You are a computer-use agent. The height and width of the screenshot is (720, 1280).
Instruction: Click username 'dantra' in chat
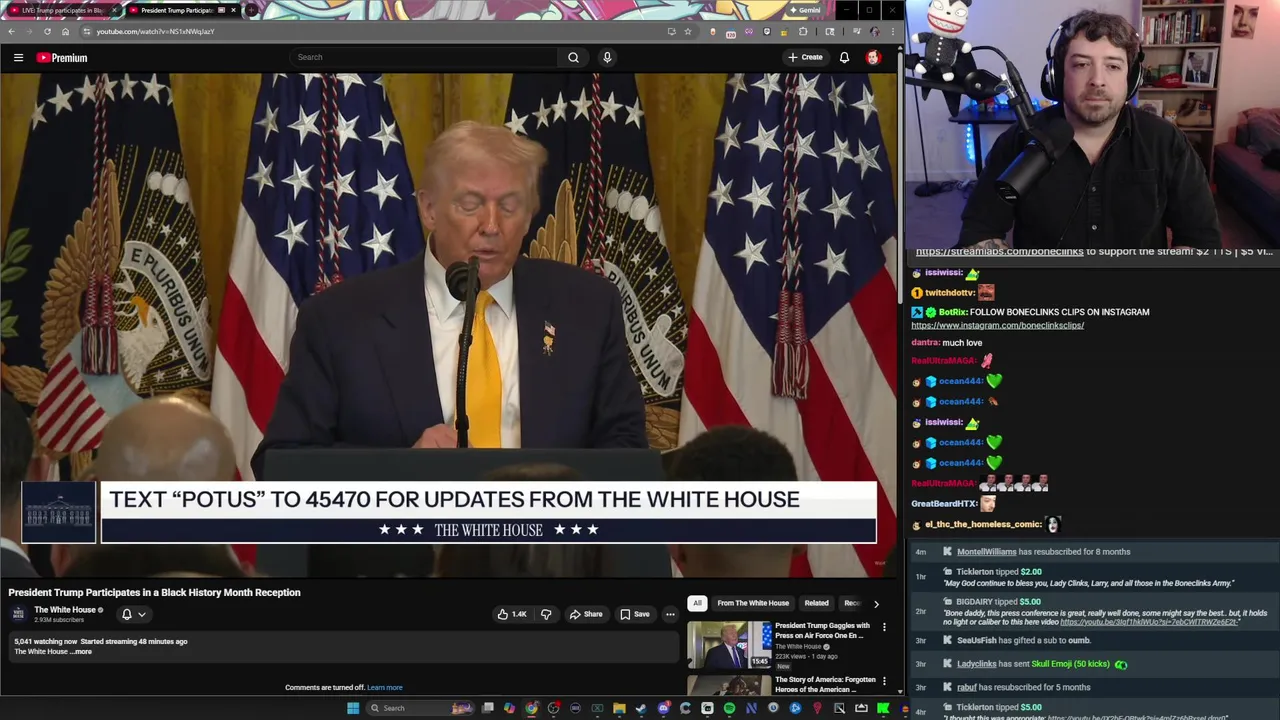tap(925, 342)
